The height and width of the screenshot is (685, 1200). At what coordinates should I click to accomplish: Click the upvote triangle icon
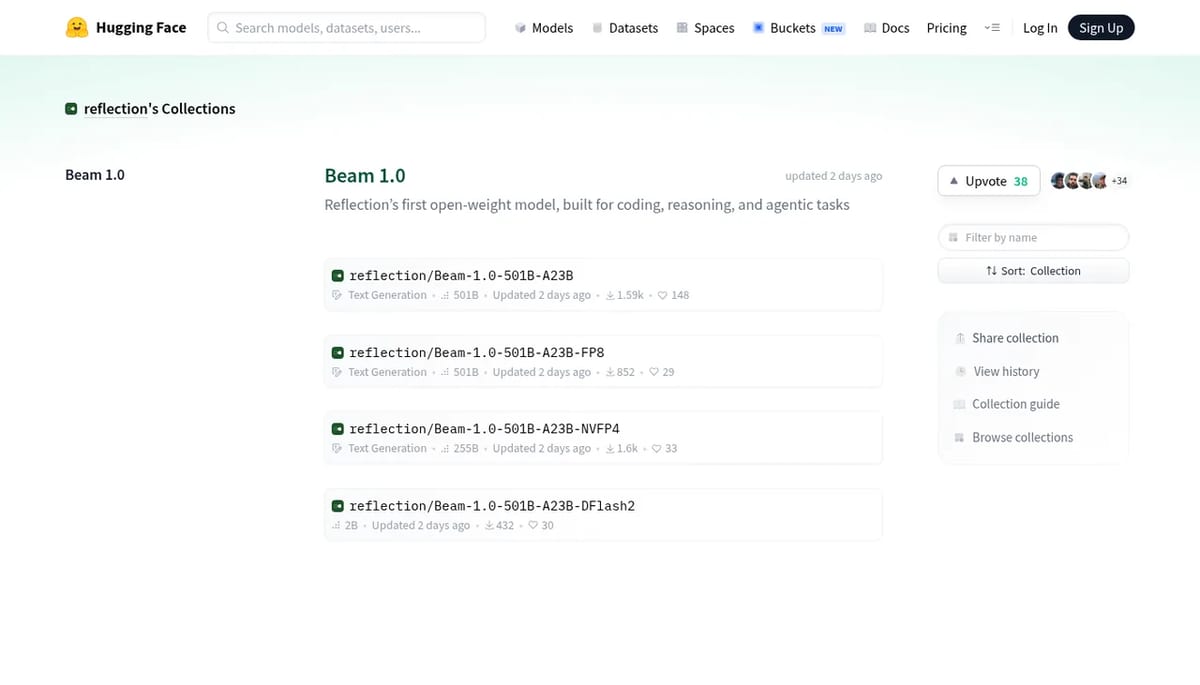pyautogui.click(x=954, y=181)
